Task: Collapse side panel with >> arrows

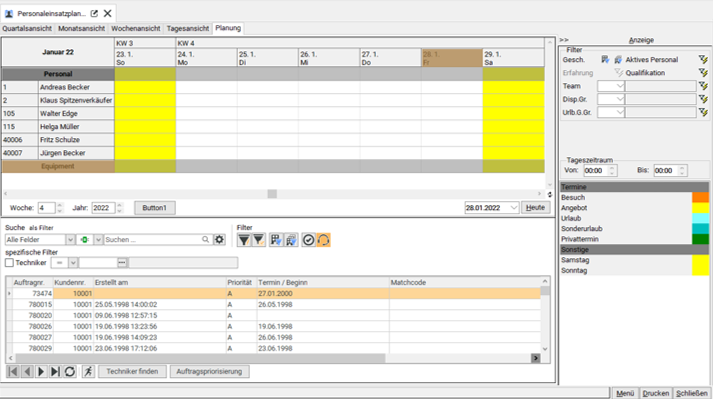Action: tap(564, 40)
